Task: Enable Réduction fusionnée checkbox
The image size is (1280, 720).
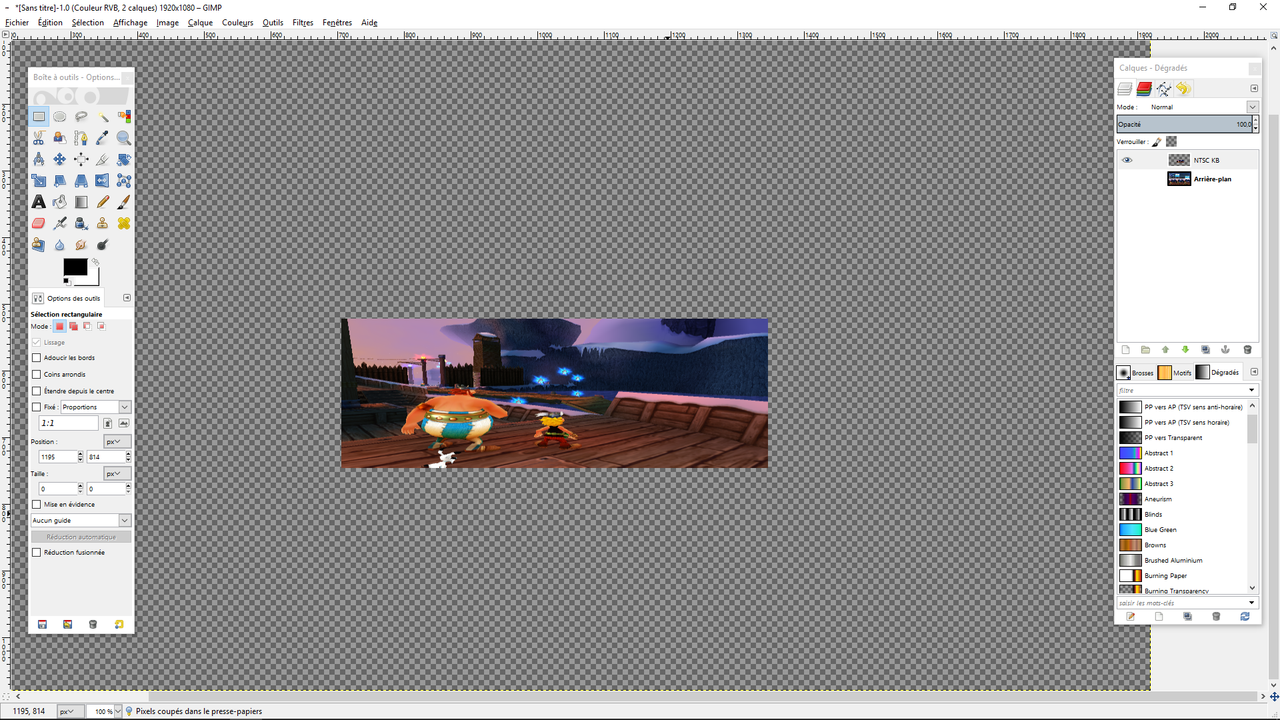Action: [x=37, y=552]
